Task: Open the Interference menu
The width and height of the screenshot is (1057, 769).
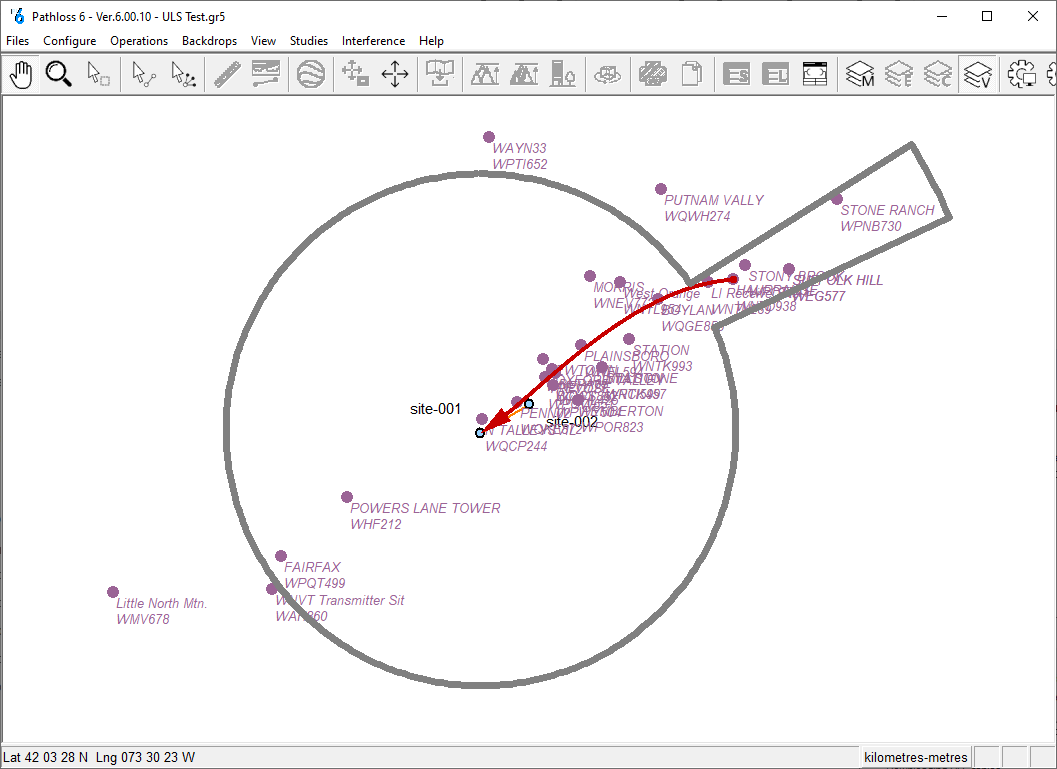Action: pos(373,41)
